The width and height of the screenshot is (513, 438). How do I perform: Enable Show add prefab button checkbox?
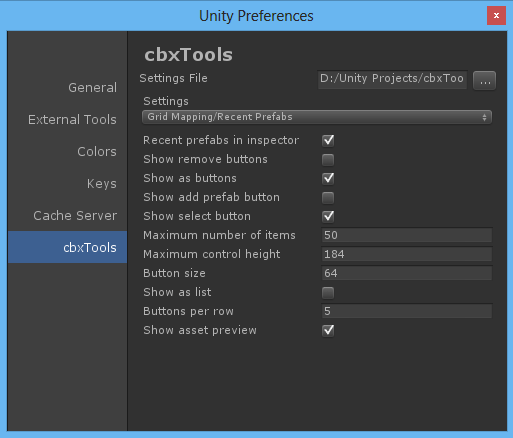(x=328, y=198)
